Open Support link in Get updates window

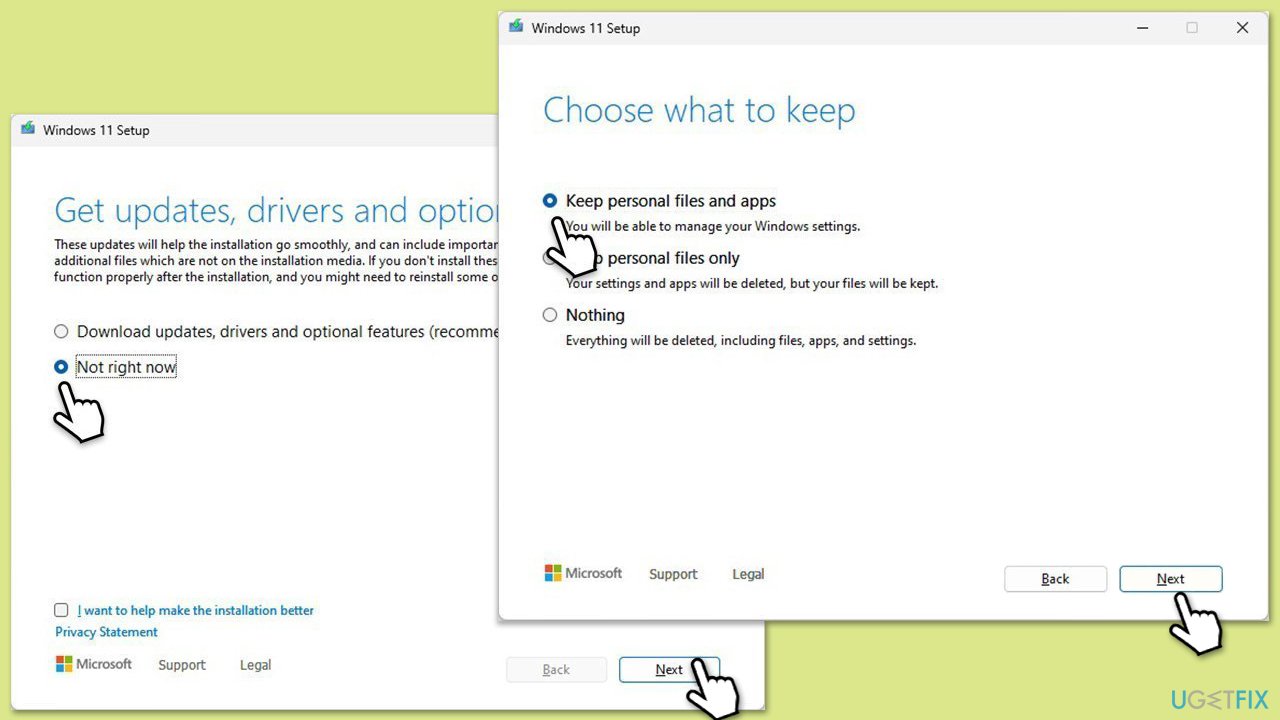coord(182,665)
